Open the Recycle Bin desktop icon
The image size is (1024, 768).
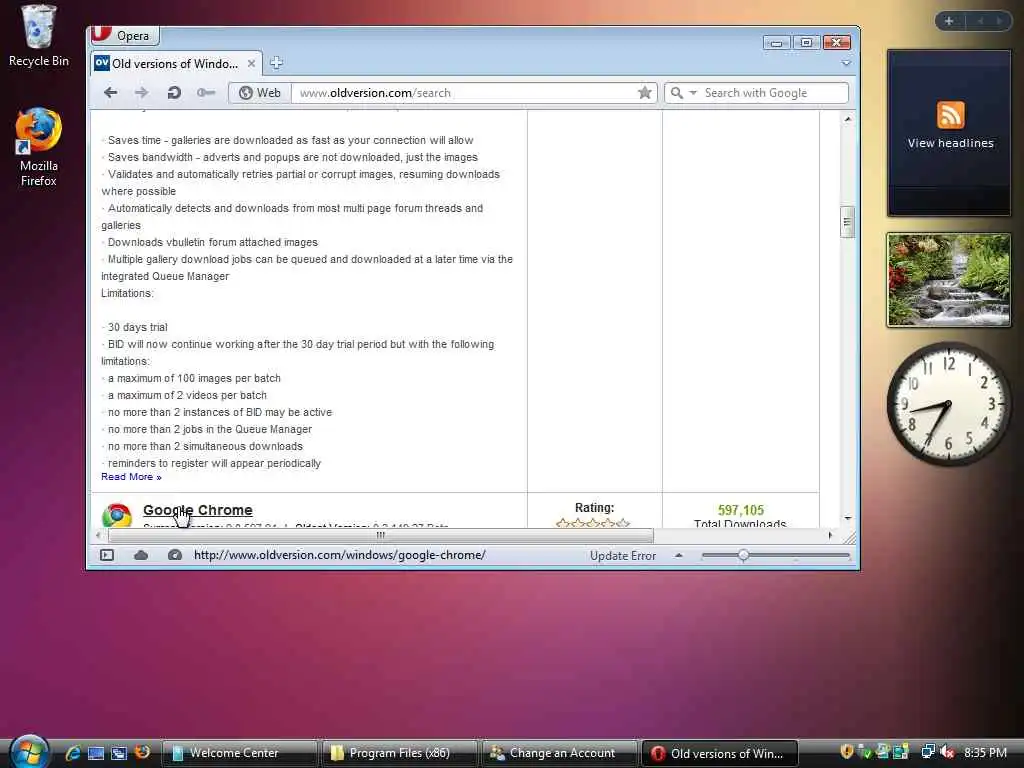coord(39,36)
